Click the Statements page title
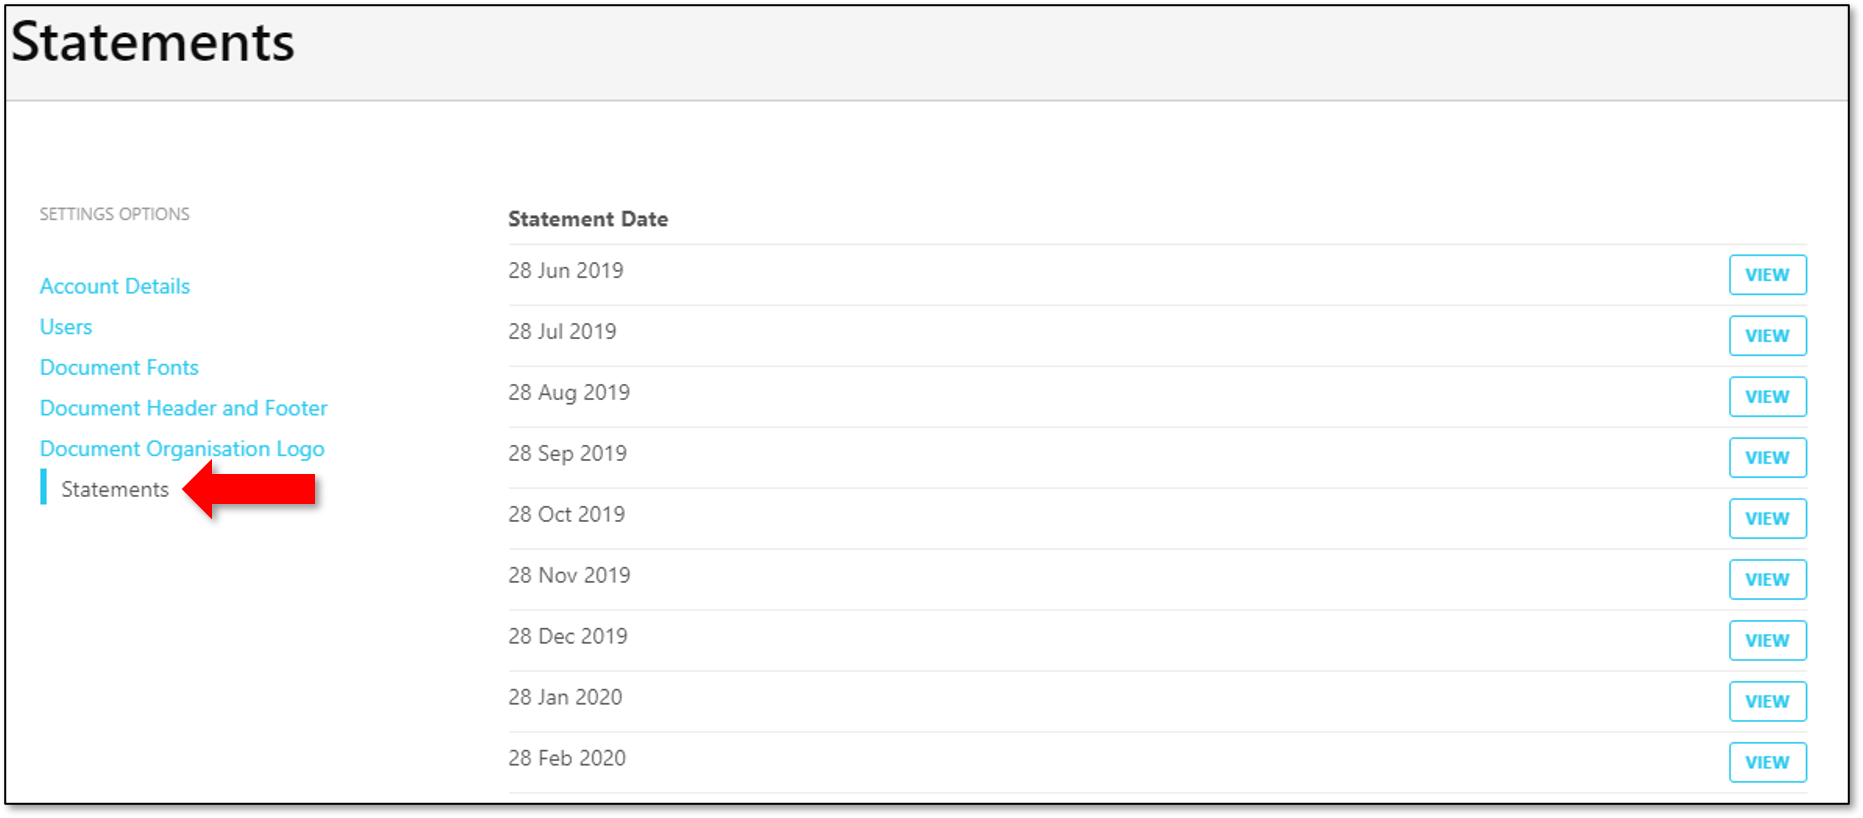 [153, 42]
